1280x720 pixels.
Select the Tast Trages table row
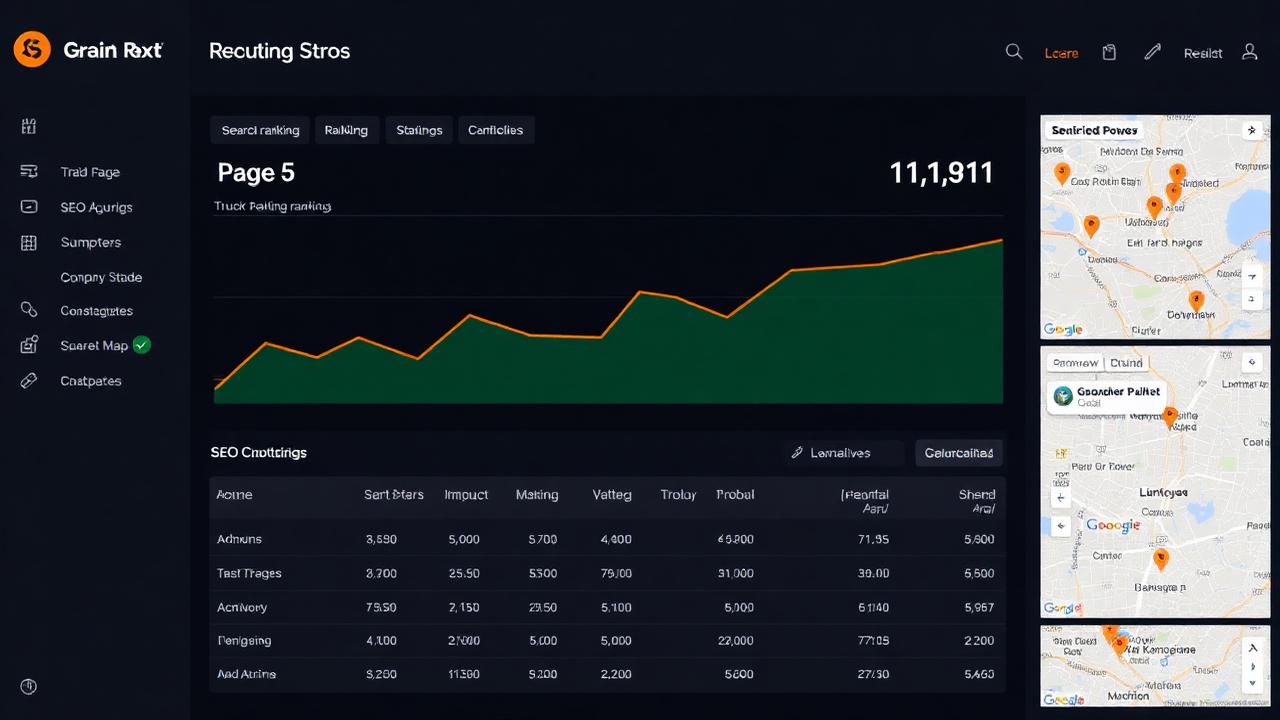(x=608, y=573)
